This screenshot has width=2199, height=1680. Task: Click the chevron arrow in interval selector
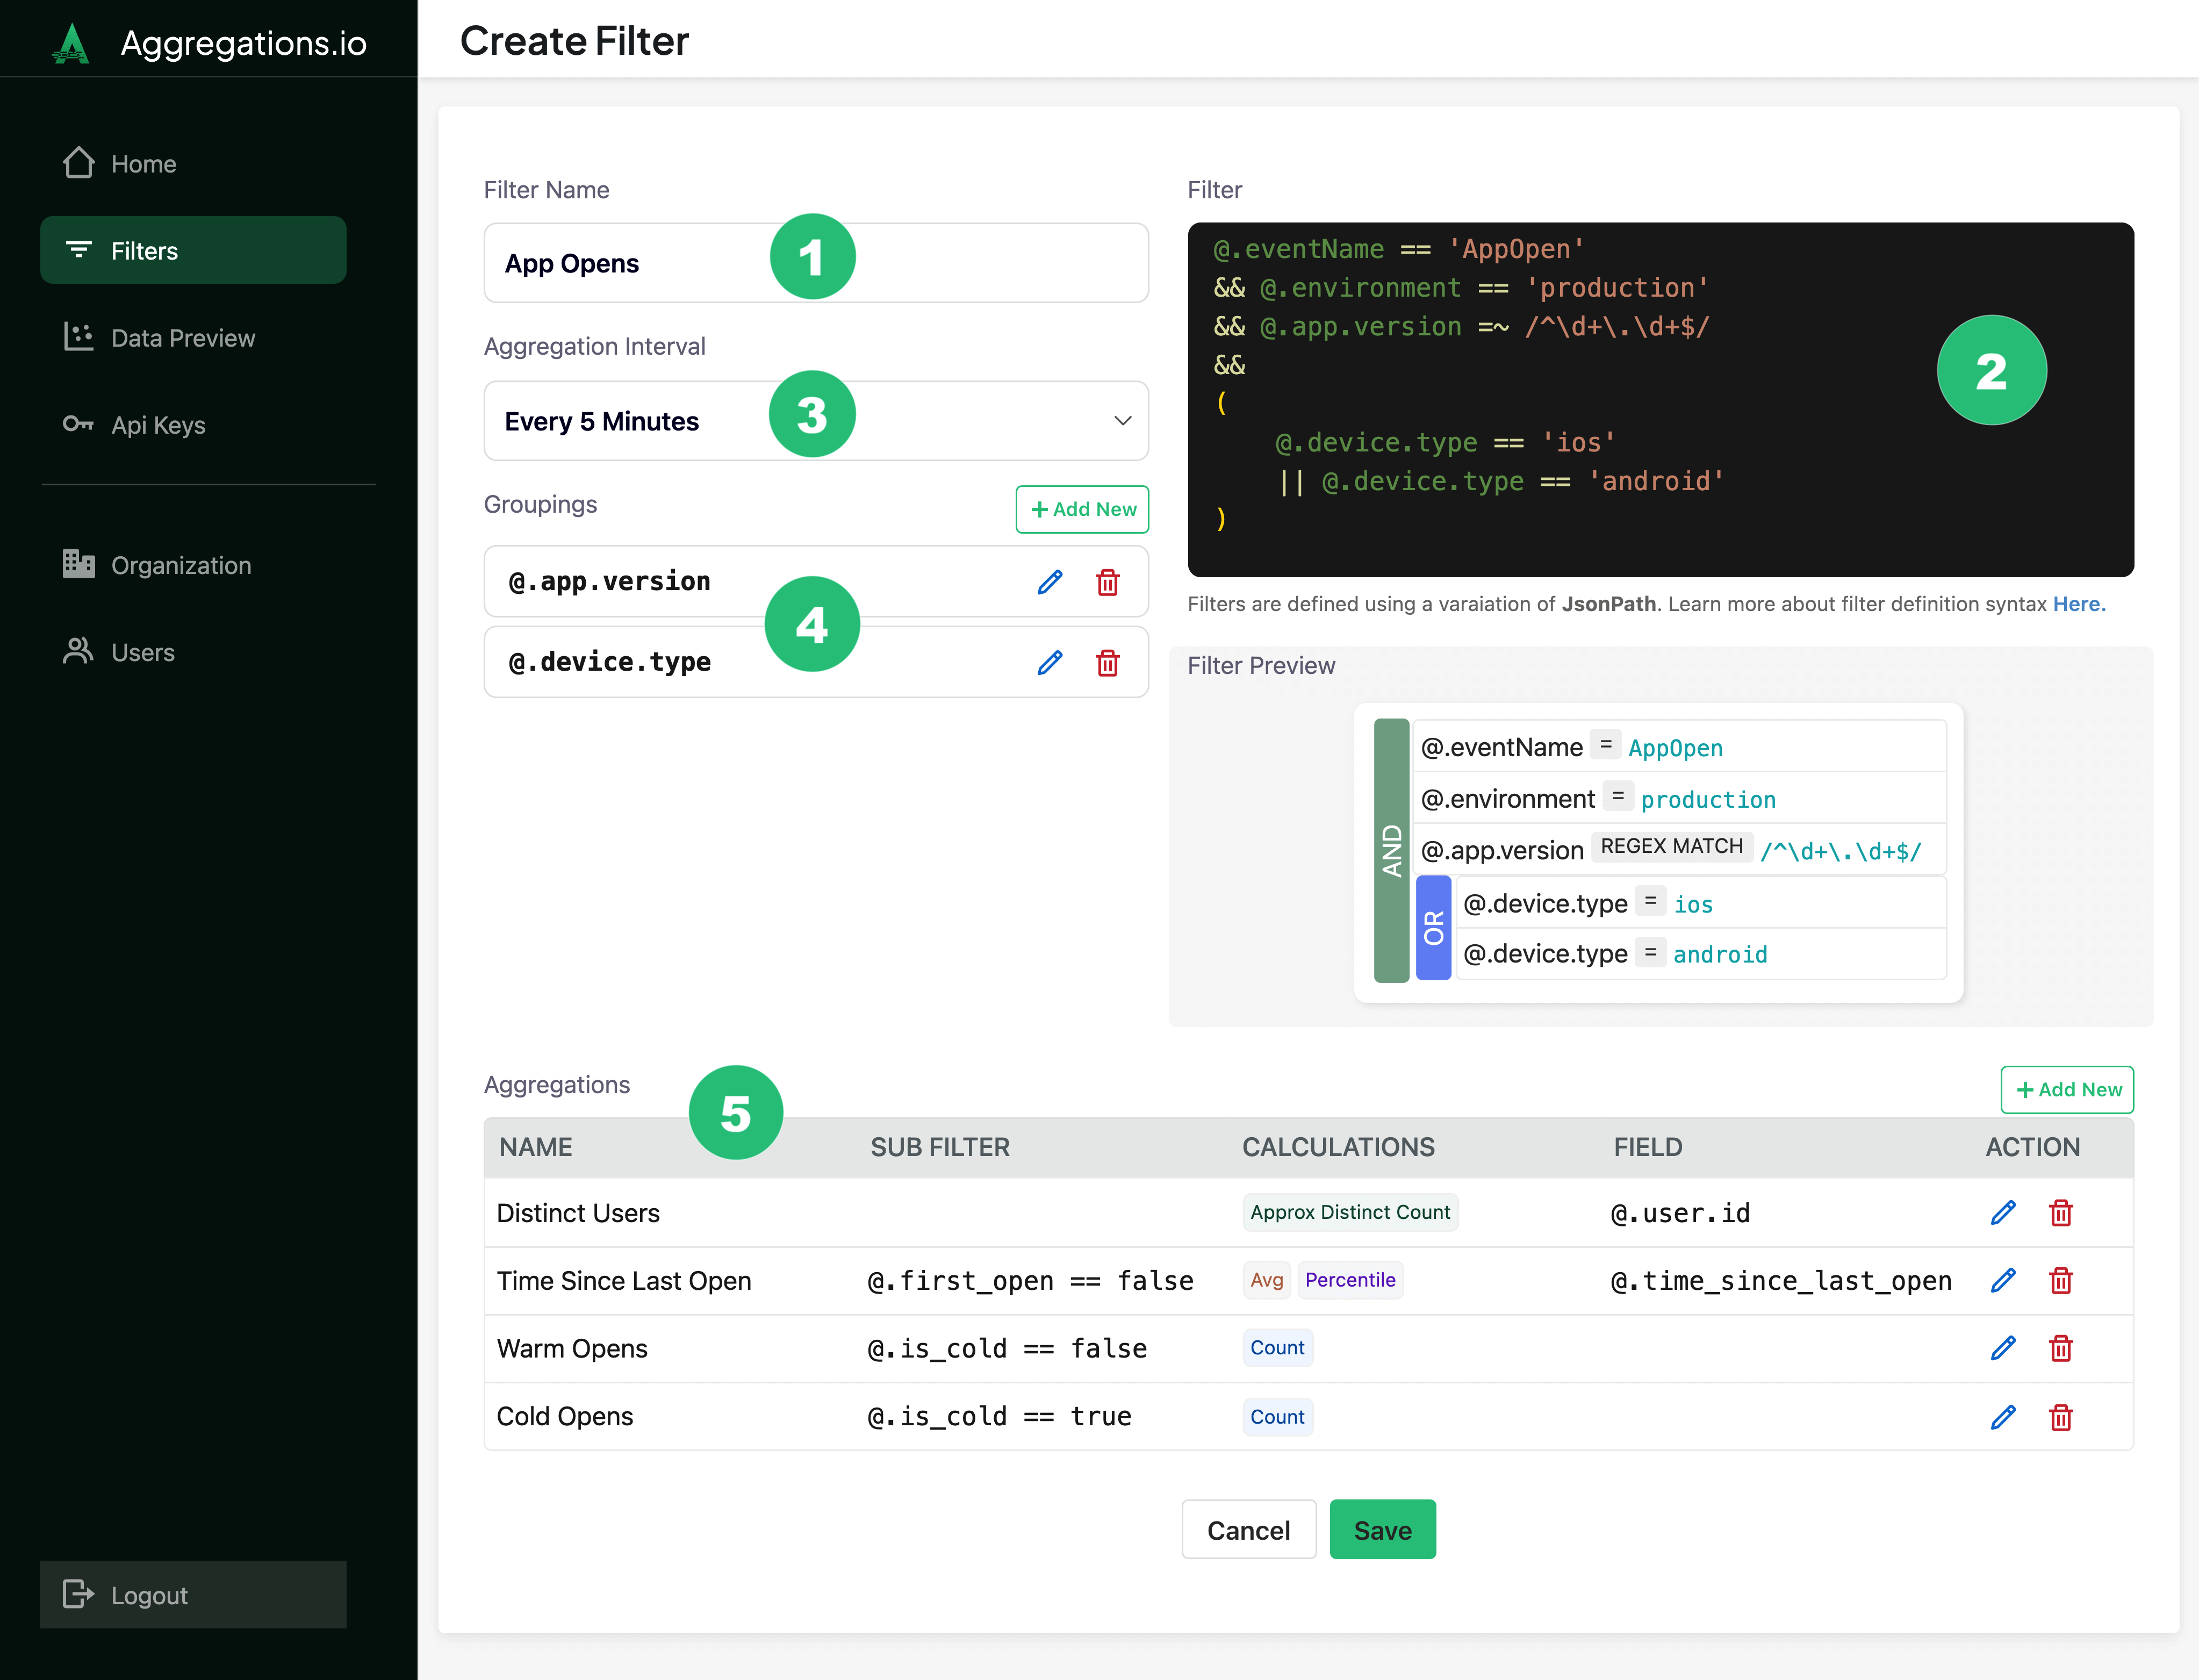(x=1122, y=421)
